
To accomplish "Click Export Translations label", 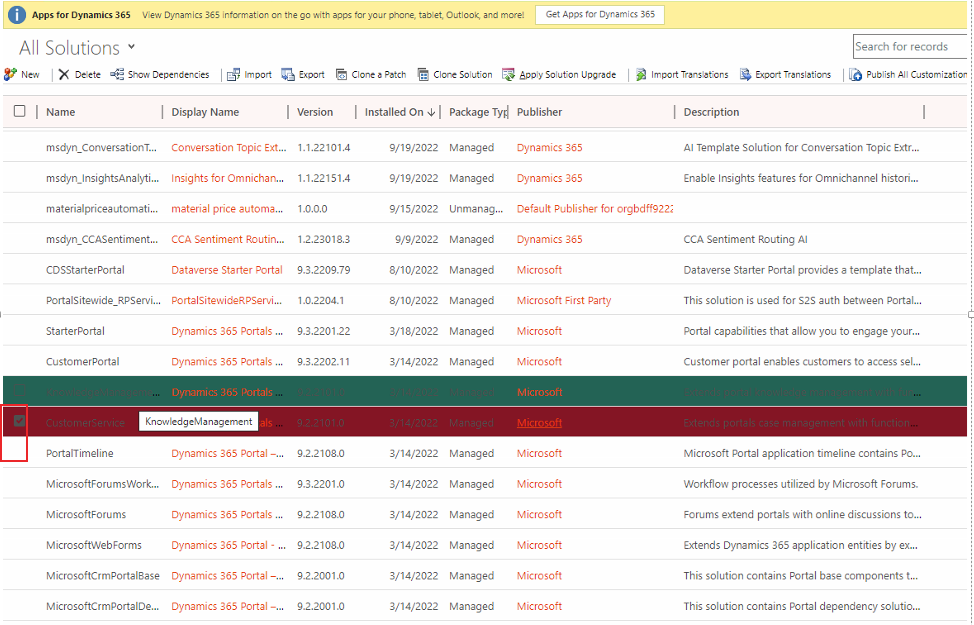I will [x=793, y=75].
